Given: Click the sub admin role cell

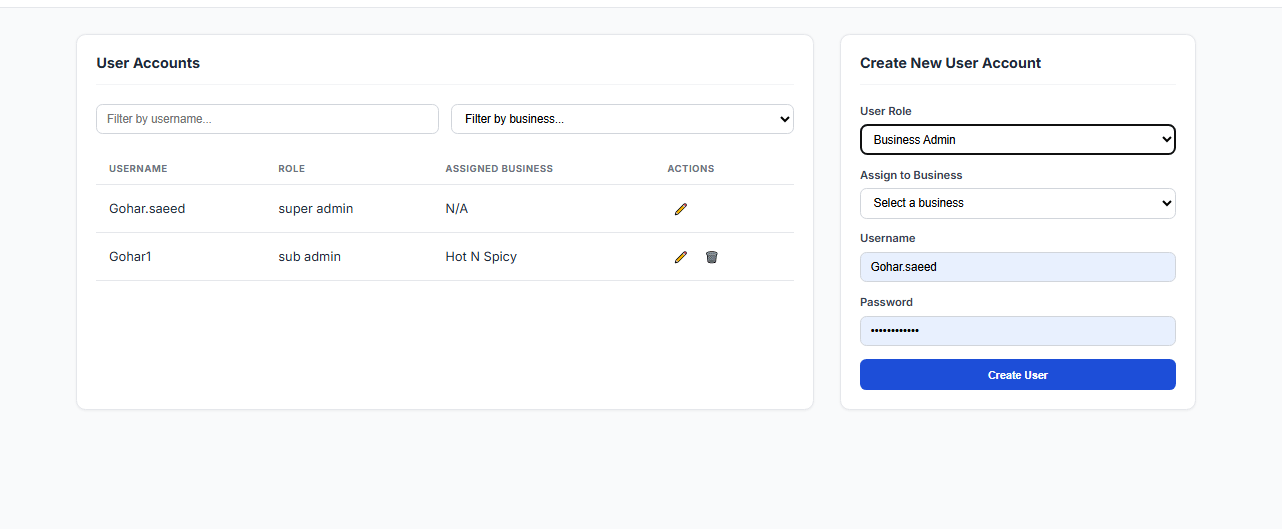Looking at the screenshot, I should pos(309,257).
